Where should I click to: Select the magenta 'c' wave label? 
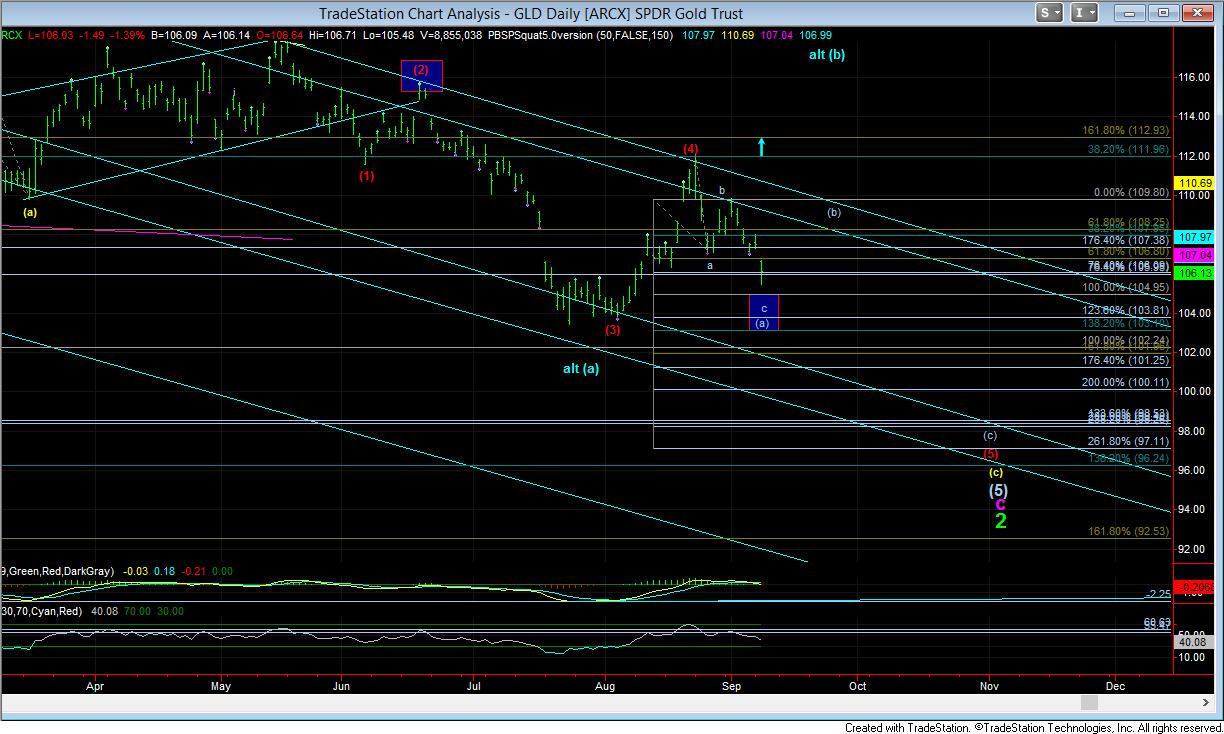(1000, 504)
